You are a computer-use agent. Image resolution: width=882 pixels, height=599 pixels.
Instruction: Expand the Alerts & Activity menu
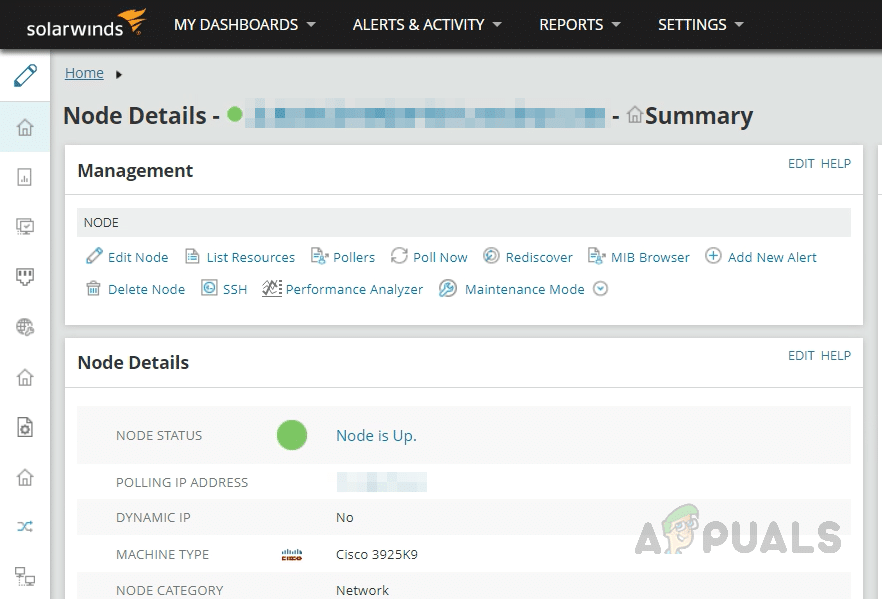click(427, 24)
